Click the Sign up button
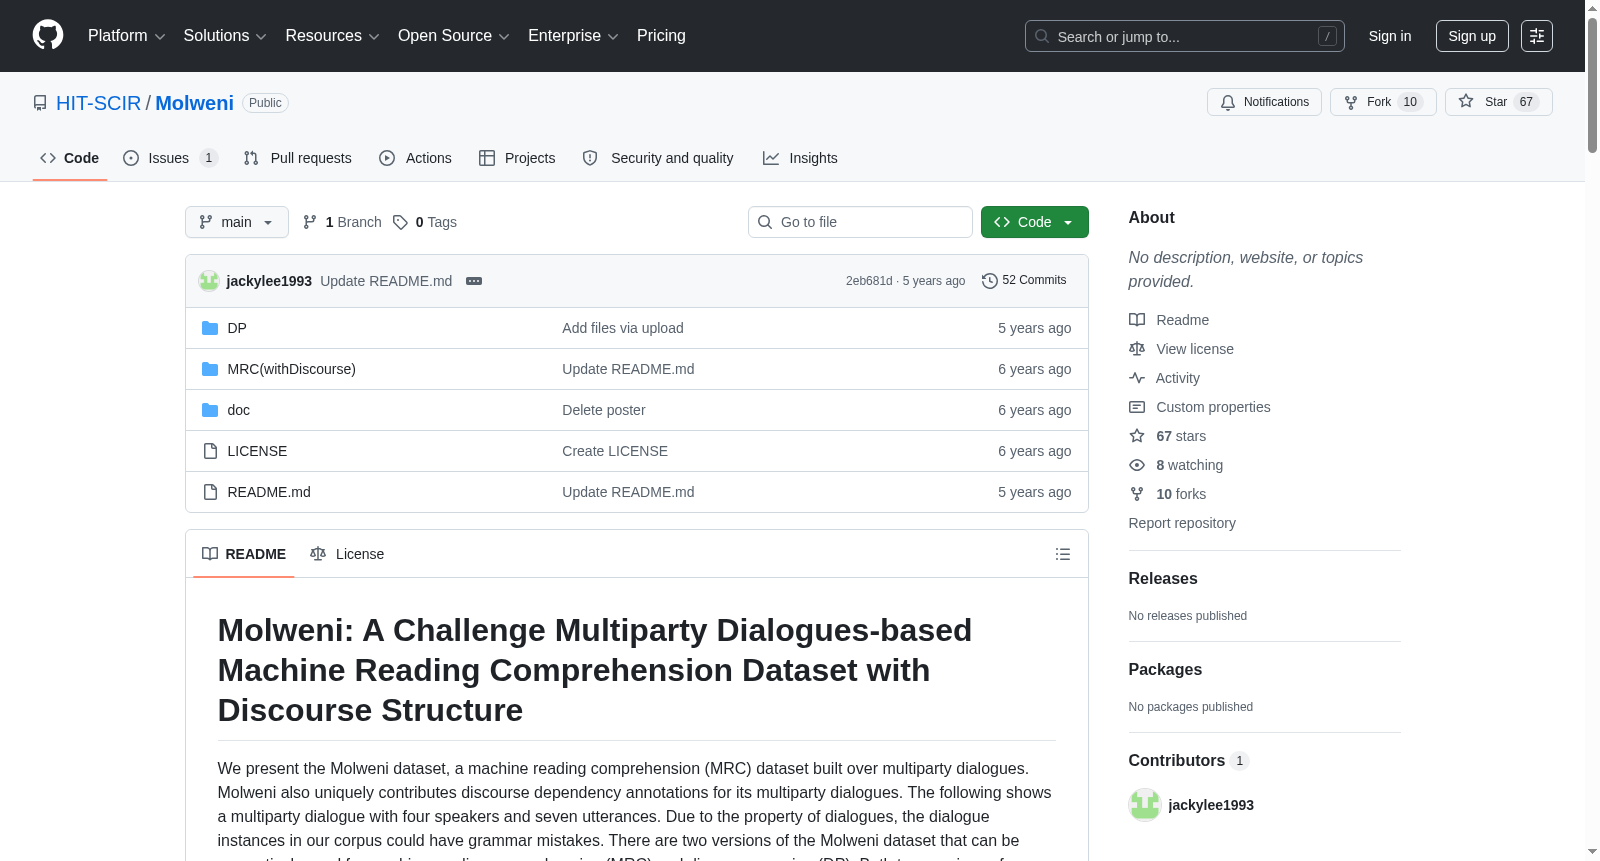The width and height of the screenshot is (1600, 861). (1472, 36)
